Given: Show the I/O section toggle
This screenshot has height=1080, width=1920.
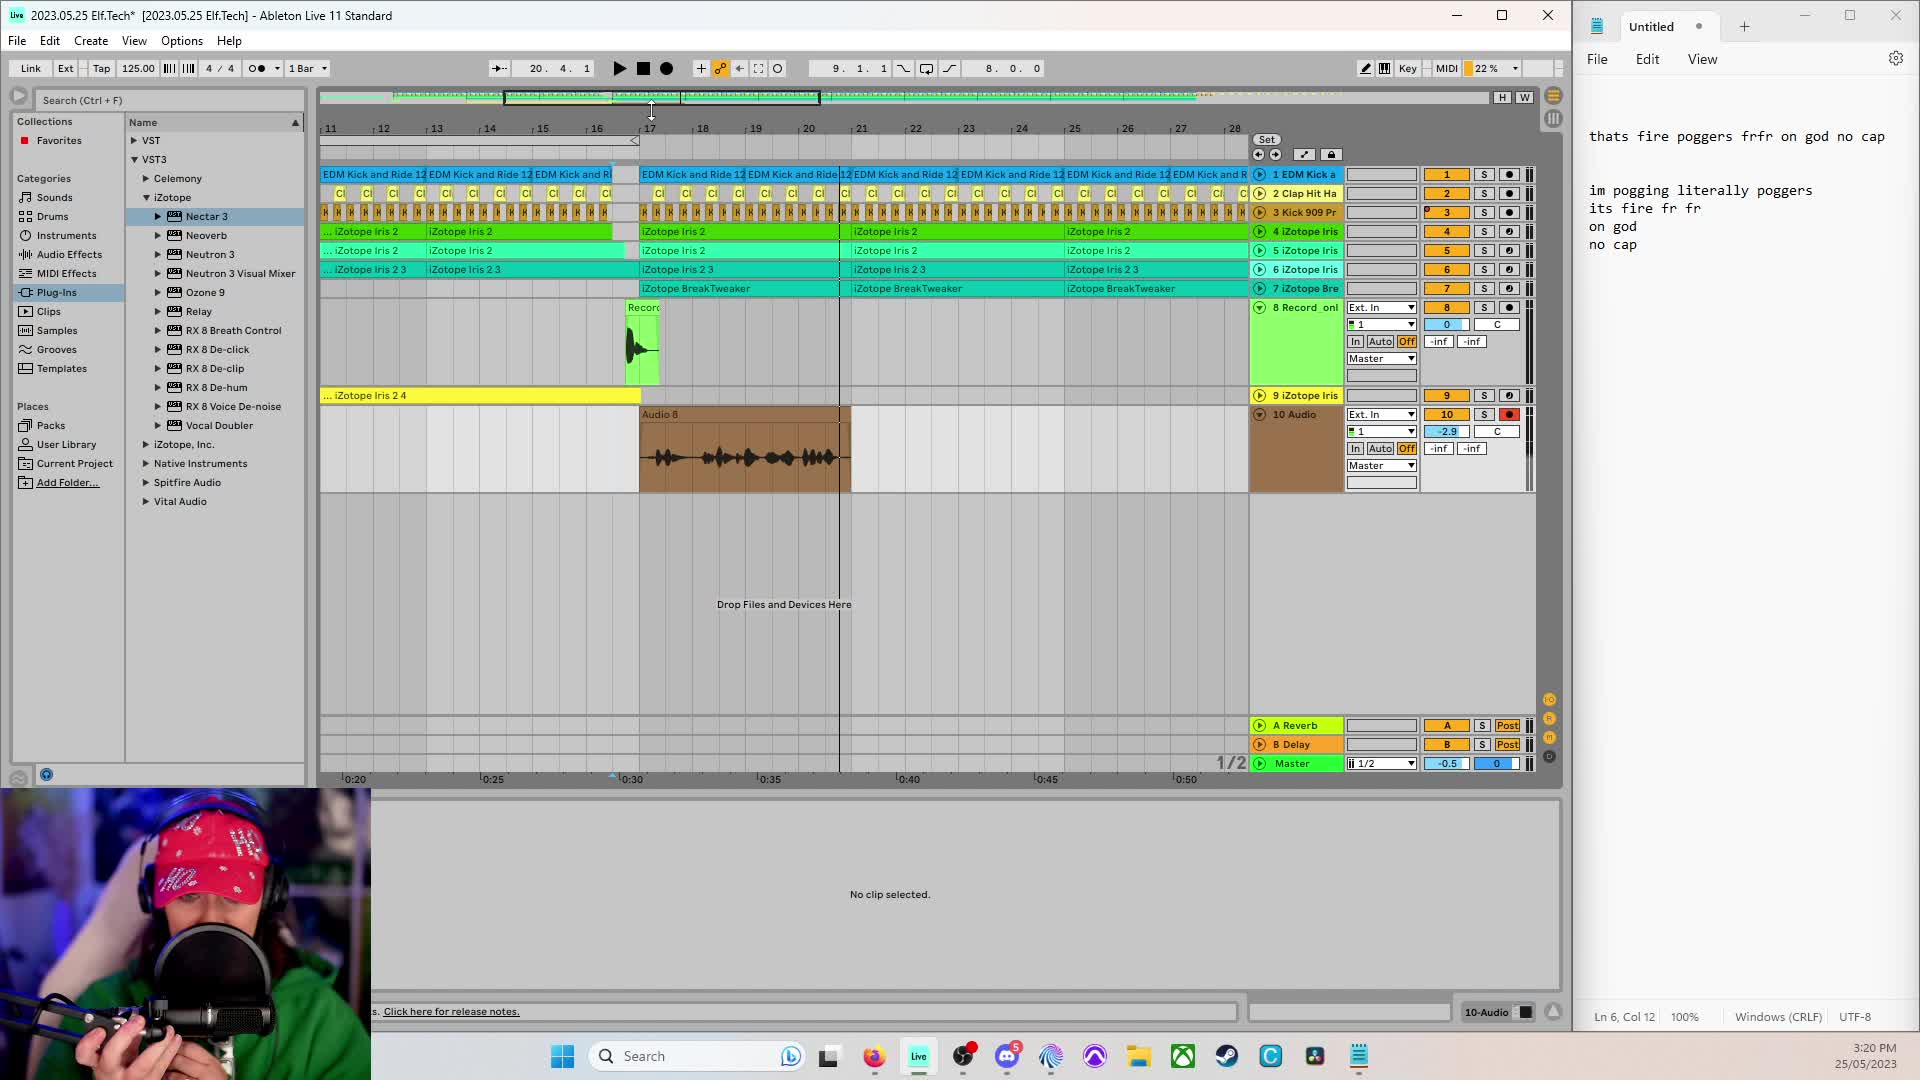Looking at the screenshot, I should coord(1549,700).
